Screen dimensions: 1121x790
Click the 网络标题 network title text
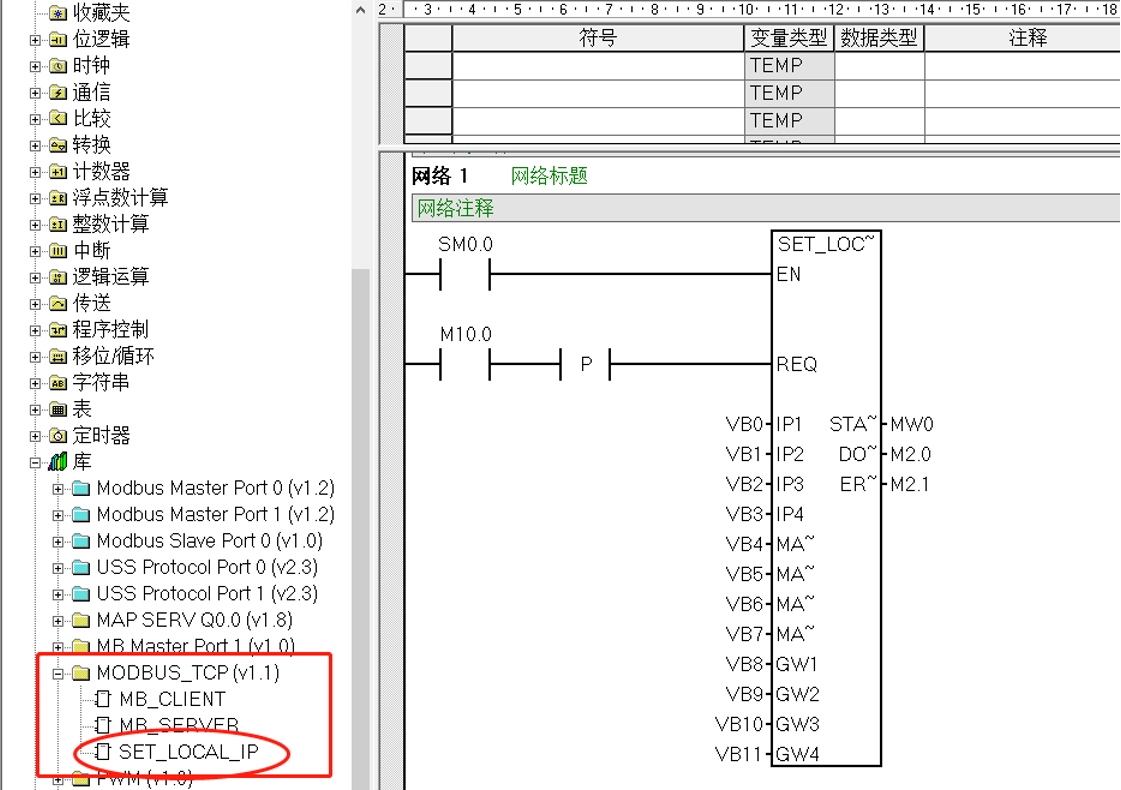click(x=549, y=176)
